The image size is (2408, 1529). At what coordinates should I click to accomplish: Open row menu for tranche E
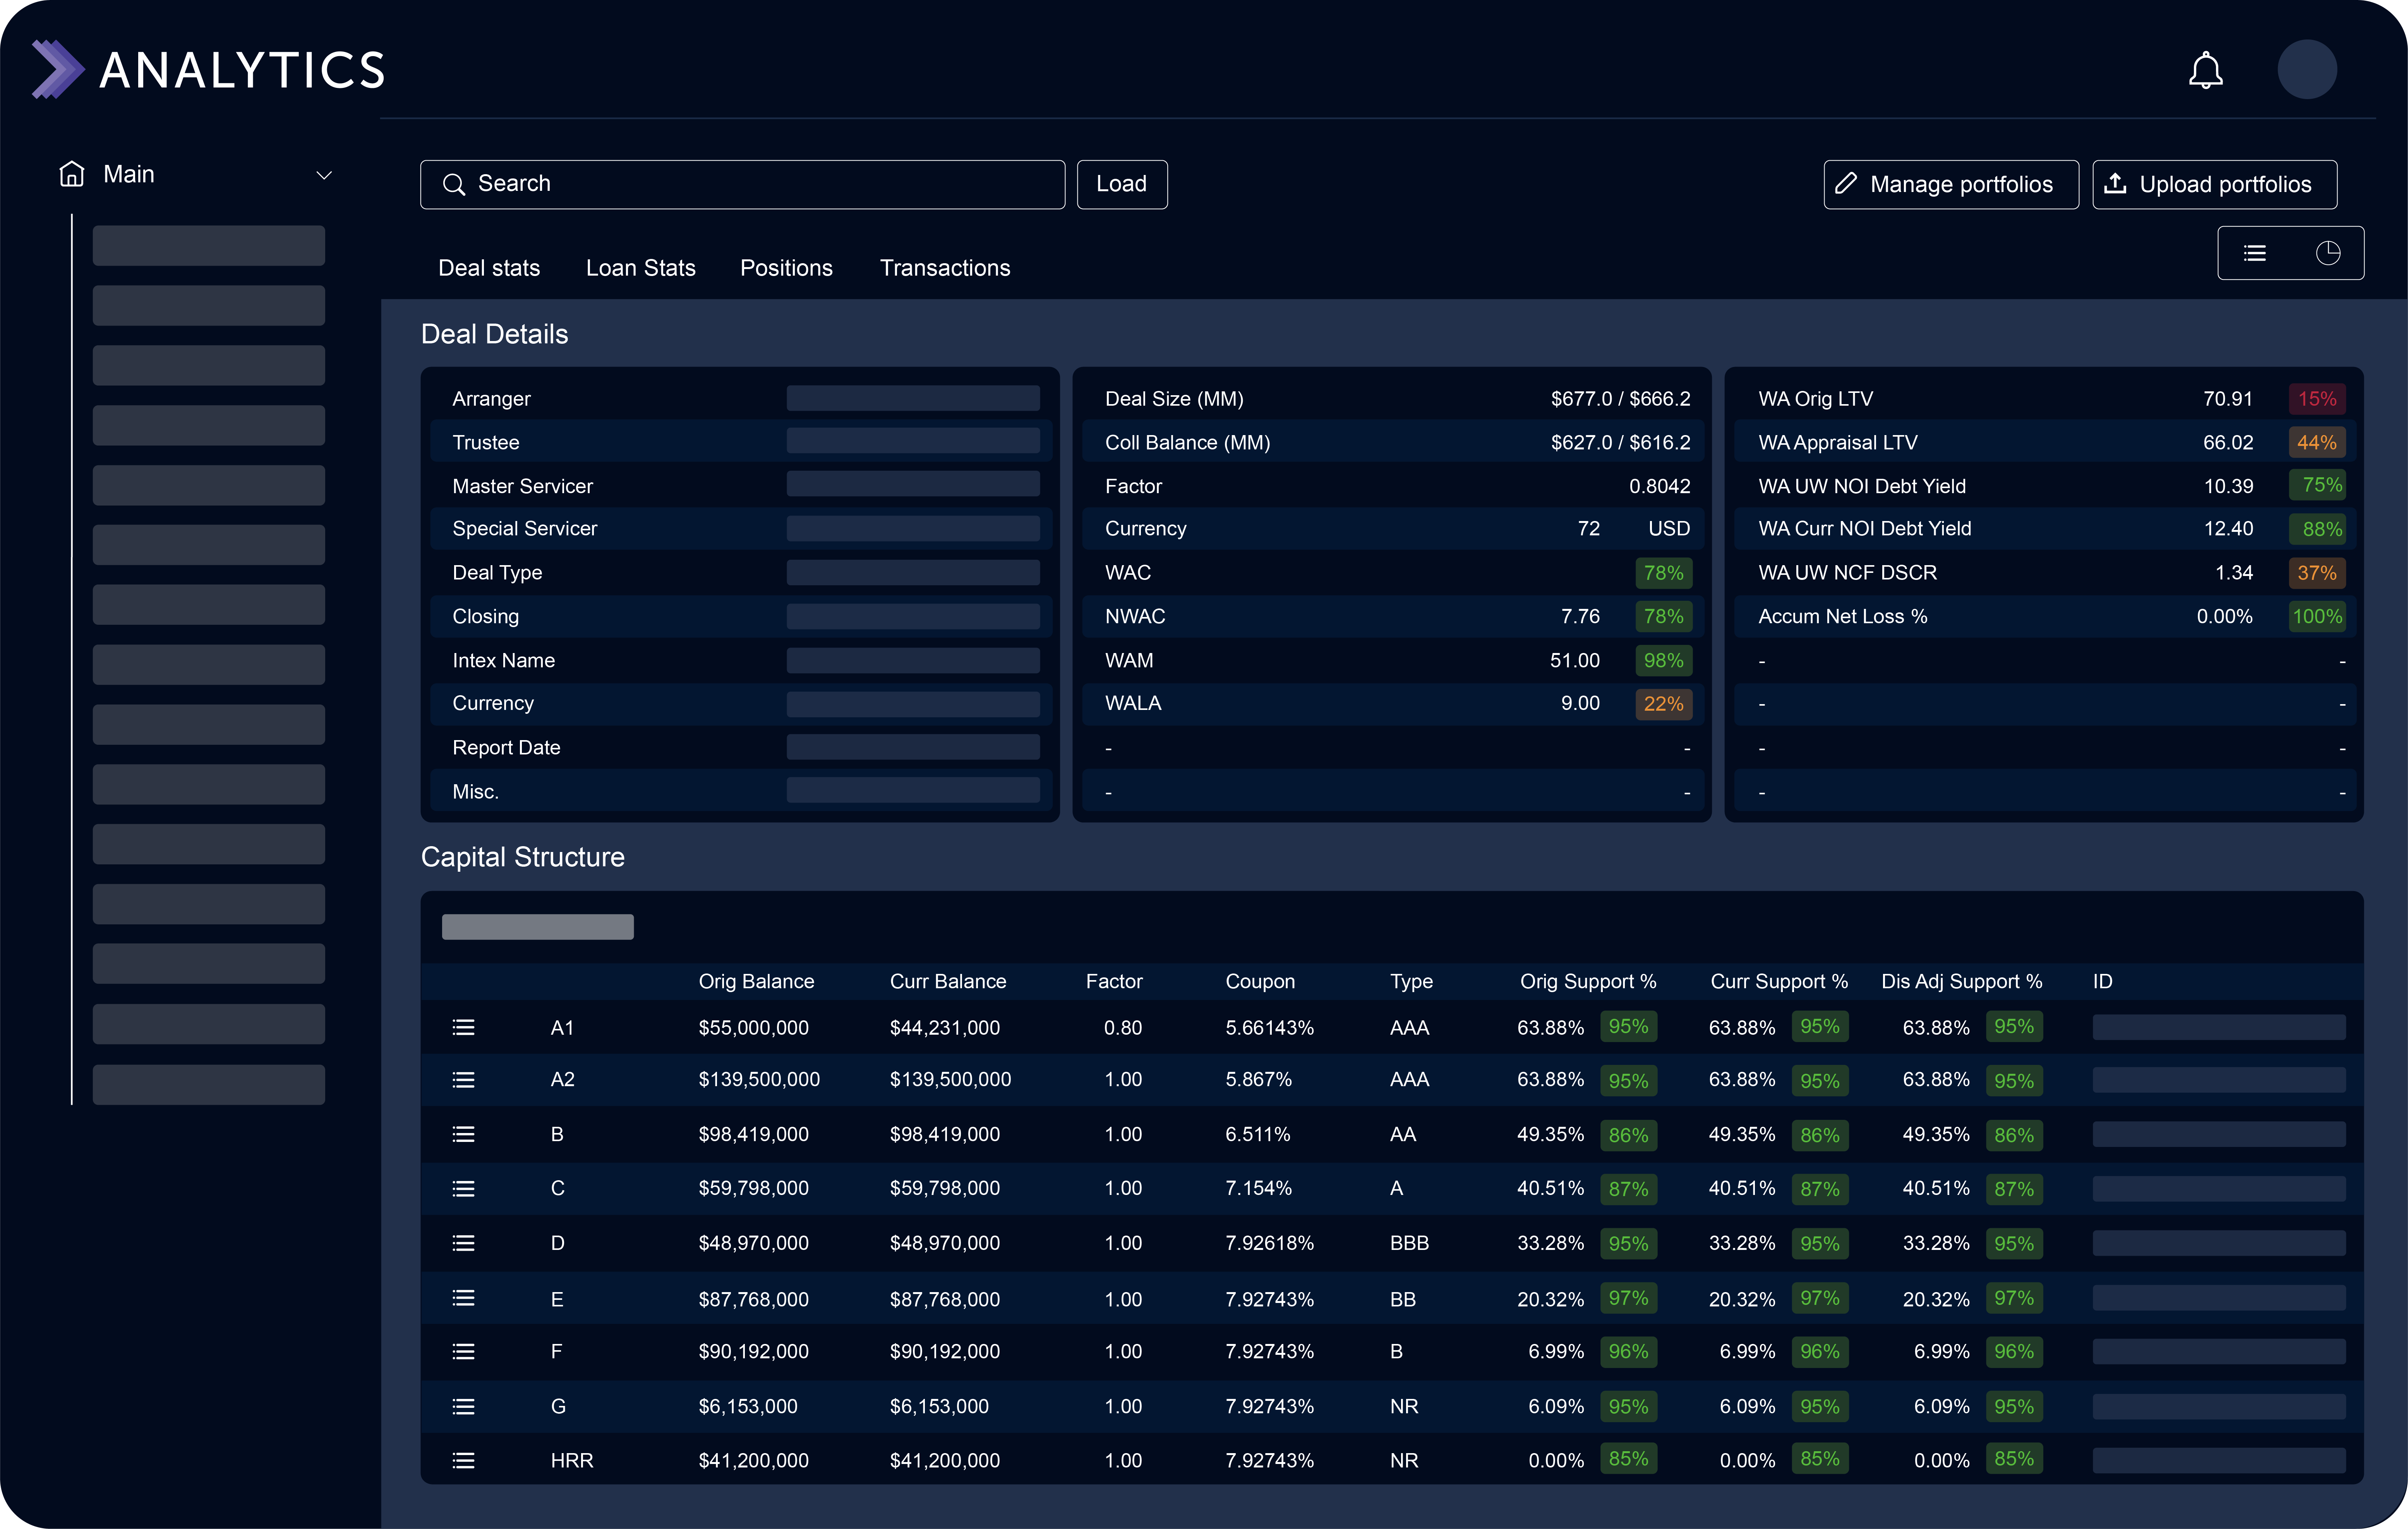click(463, 1298)
